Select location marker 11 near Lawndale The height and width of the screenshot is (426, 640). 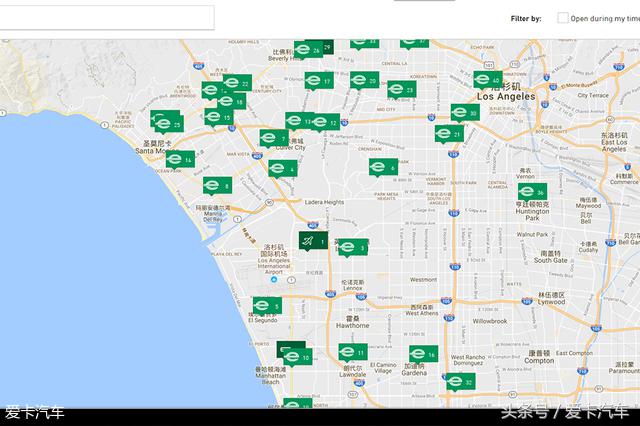(351, 352)
